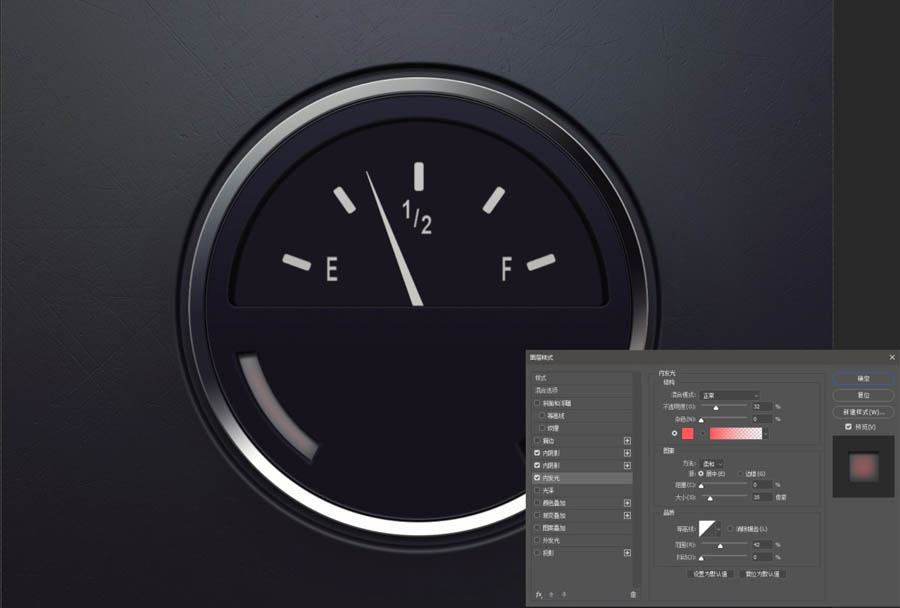Click the plus icon beside 渐变叠加
The image size is (900, 608).
[627, 516]
